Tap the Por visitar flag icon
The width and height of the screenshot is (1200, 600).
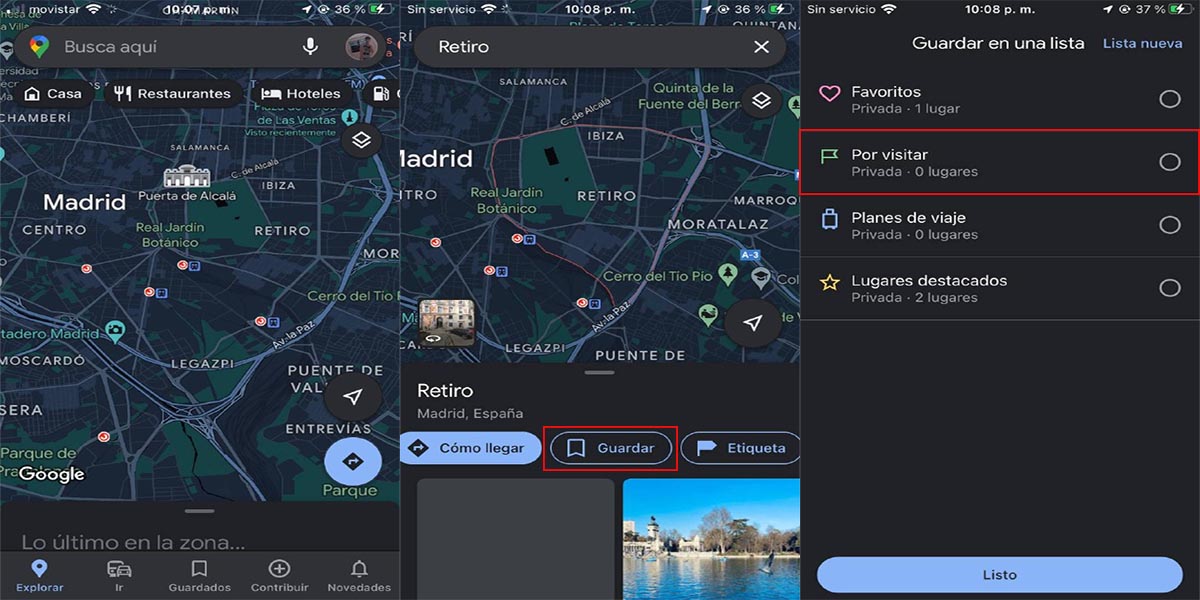tap(829, 156)
